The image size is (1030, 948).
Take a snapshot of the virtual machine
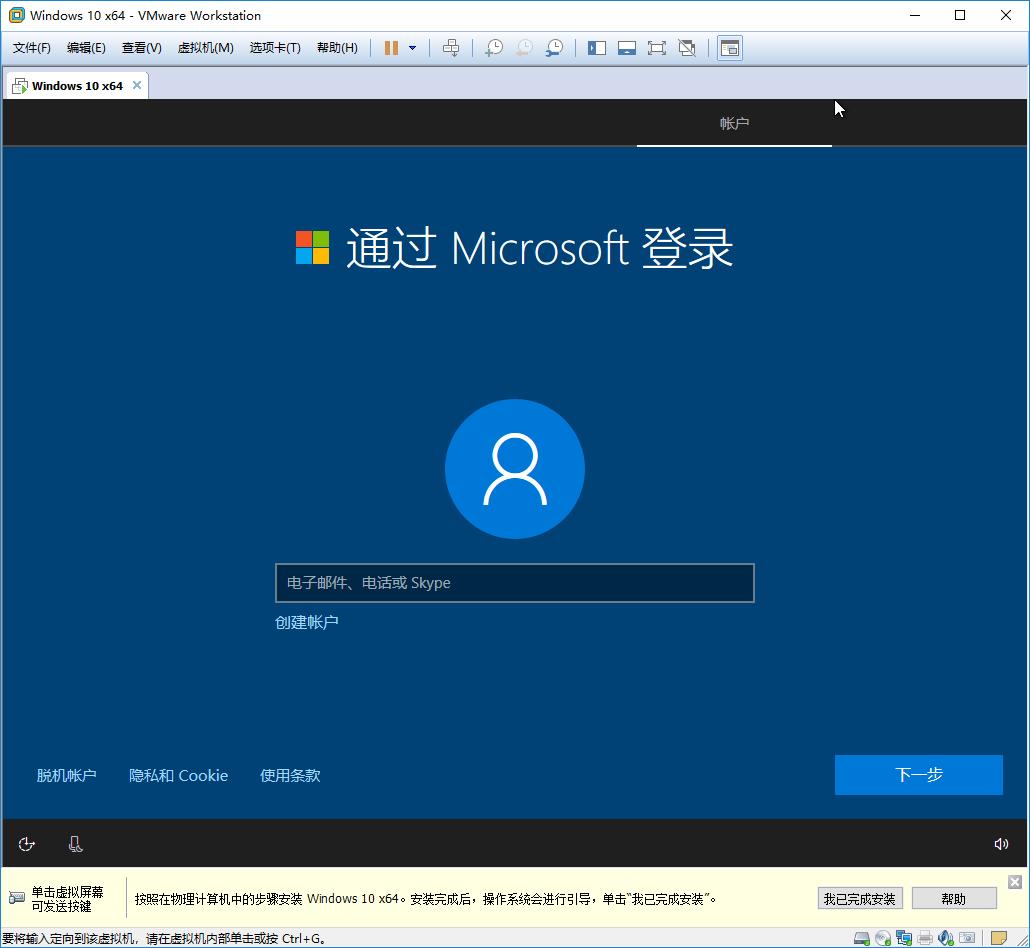click(493, 47)
